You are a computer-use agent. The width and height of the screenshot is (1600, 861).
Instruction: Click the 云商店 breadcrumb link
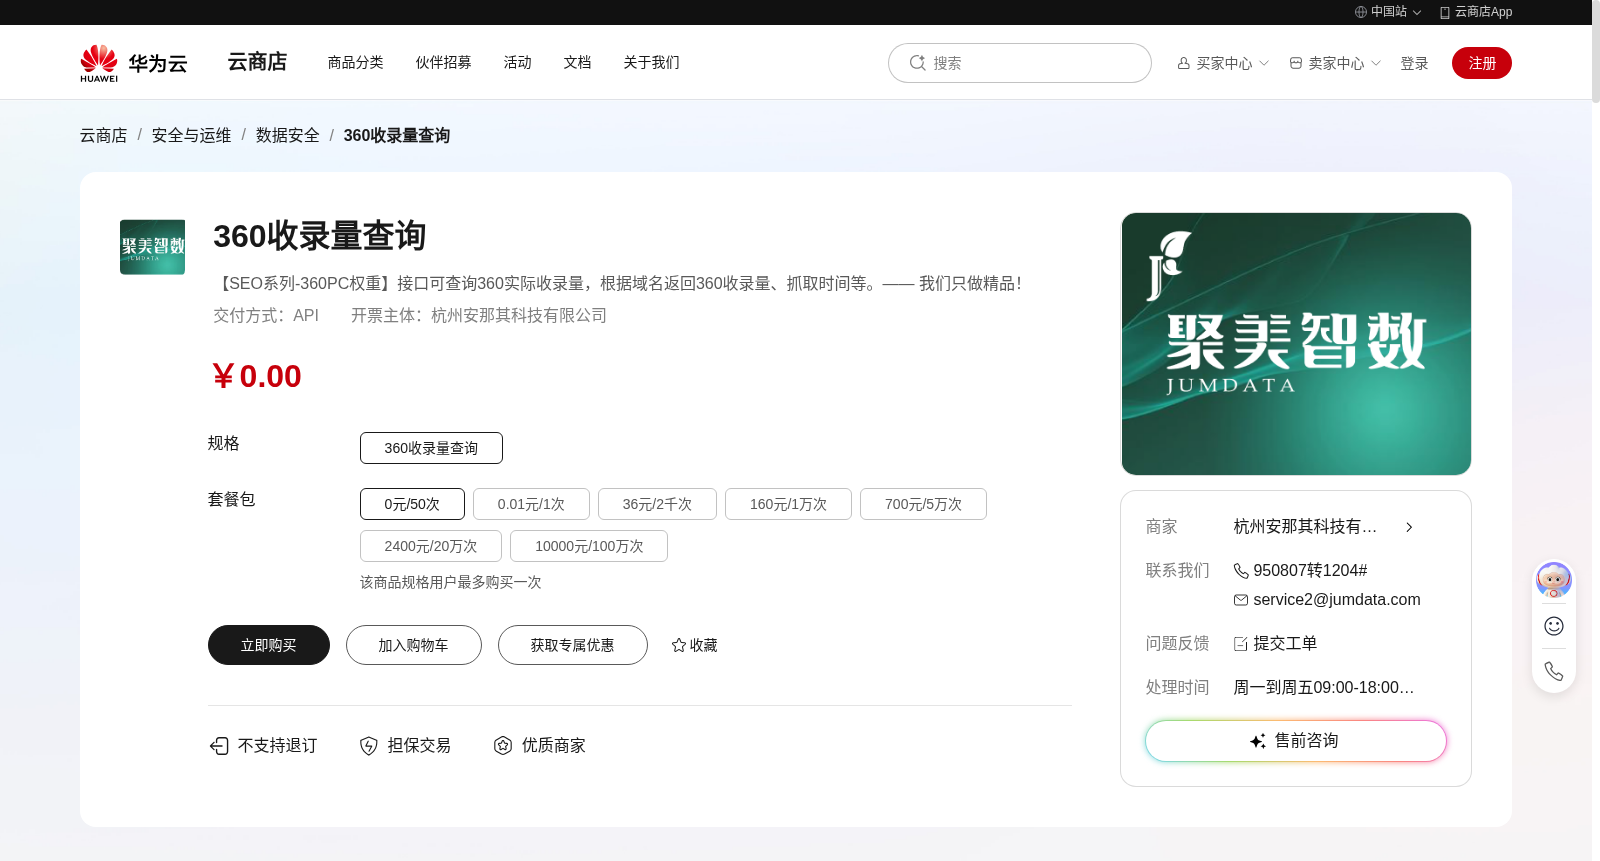tap(104, 135)
